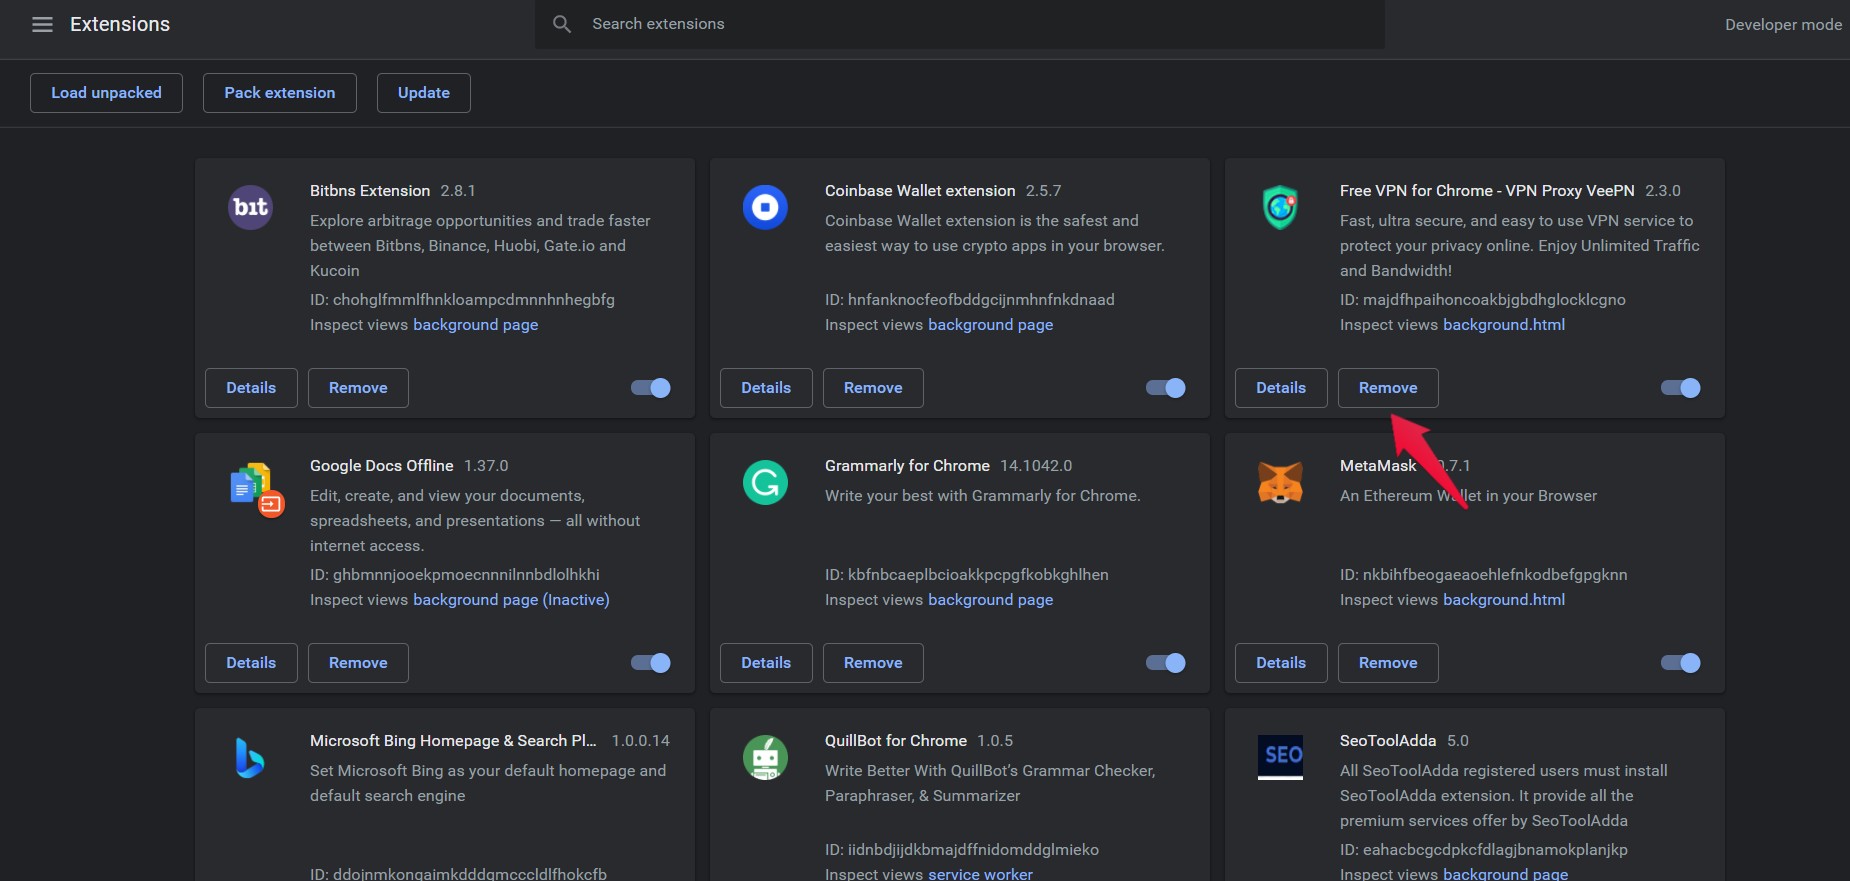Viewport: 1850px width, 881px height.
Task: Open Grammarly background page link
Action: (990, 600)
